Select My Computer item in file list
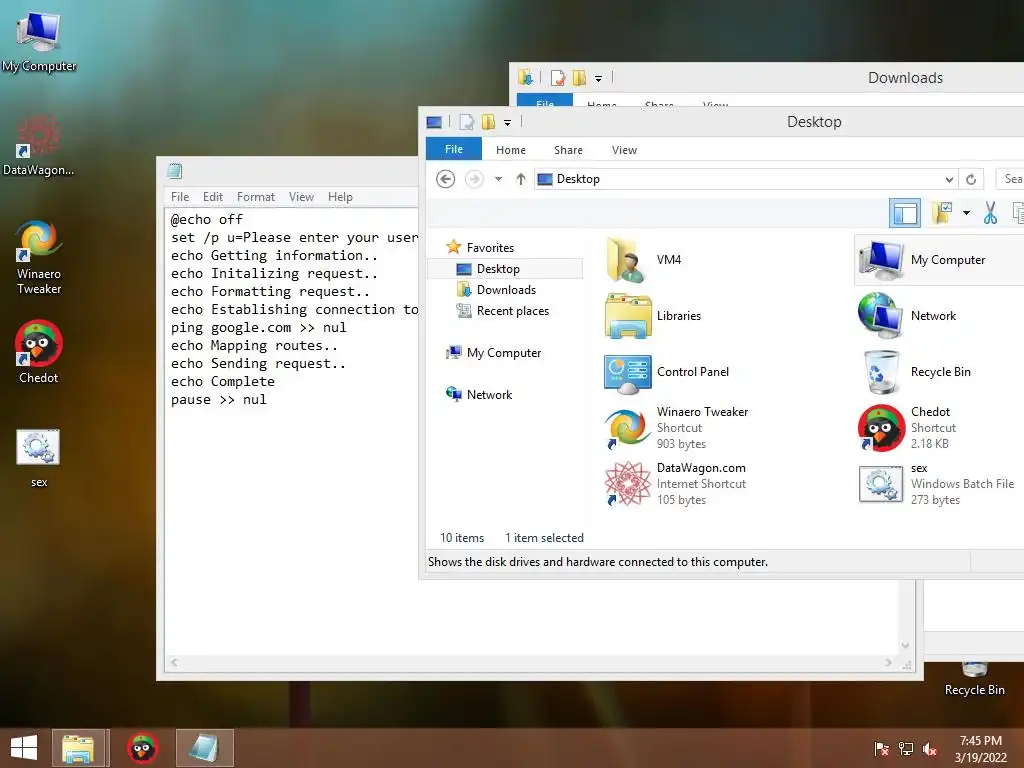Image resolution: width=1024 pixels, height=768 pixels. 939,260
